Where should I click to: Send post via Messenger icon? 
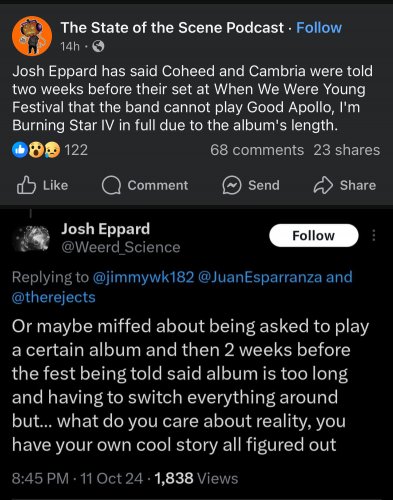(251, 185)
